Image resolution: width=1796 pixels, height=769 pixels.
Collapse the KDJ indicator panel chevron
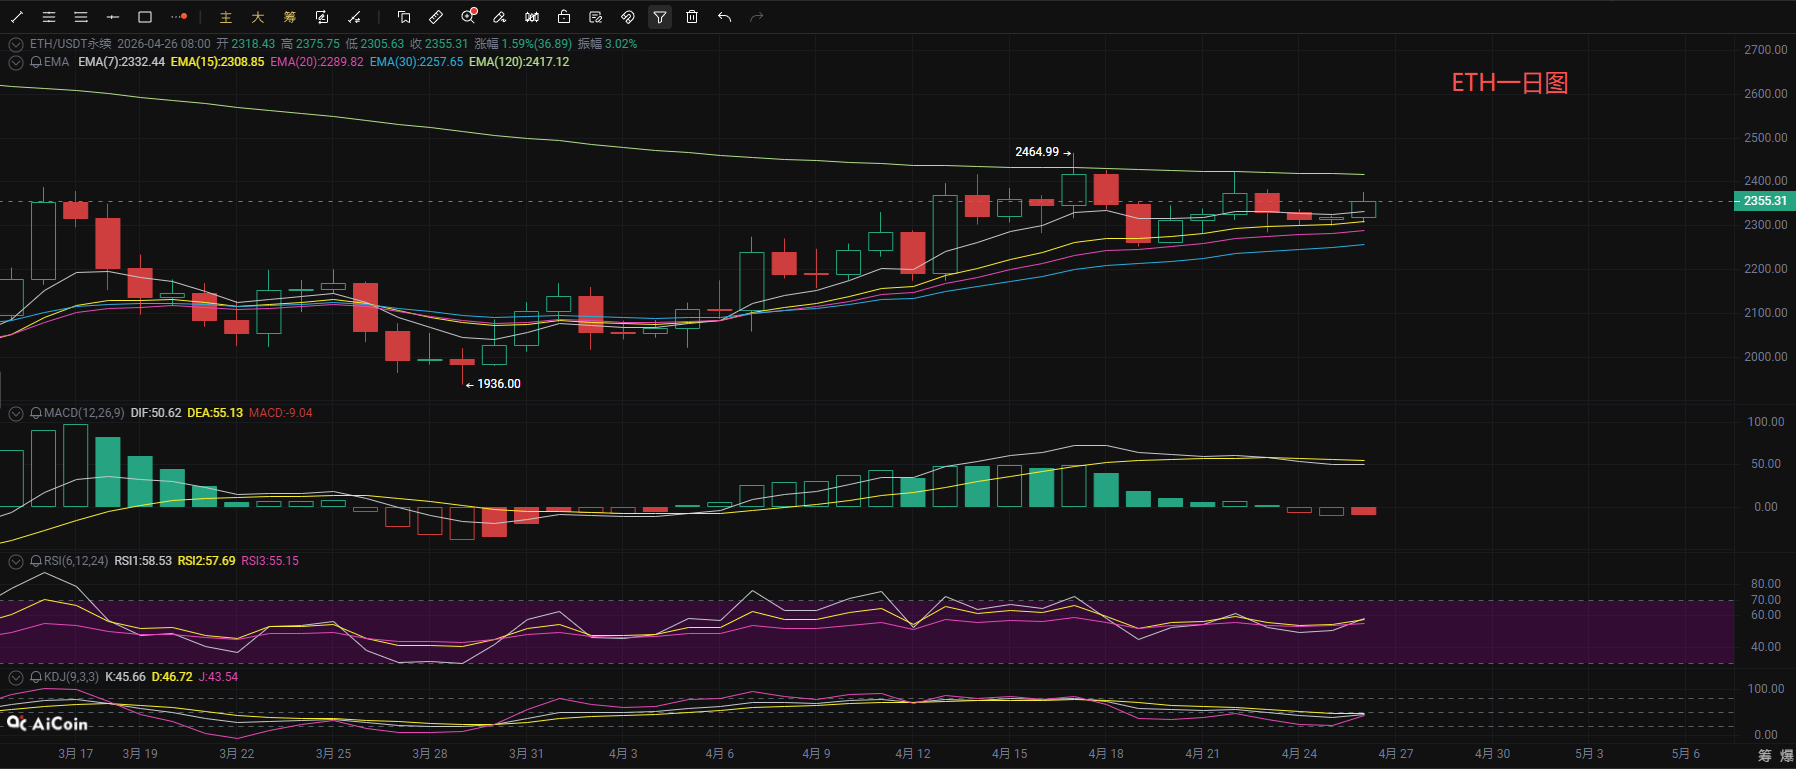(x=16, y=677)
